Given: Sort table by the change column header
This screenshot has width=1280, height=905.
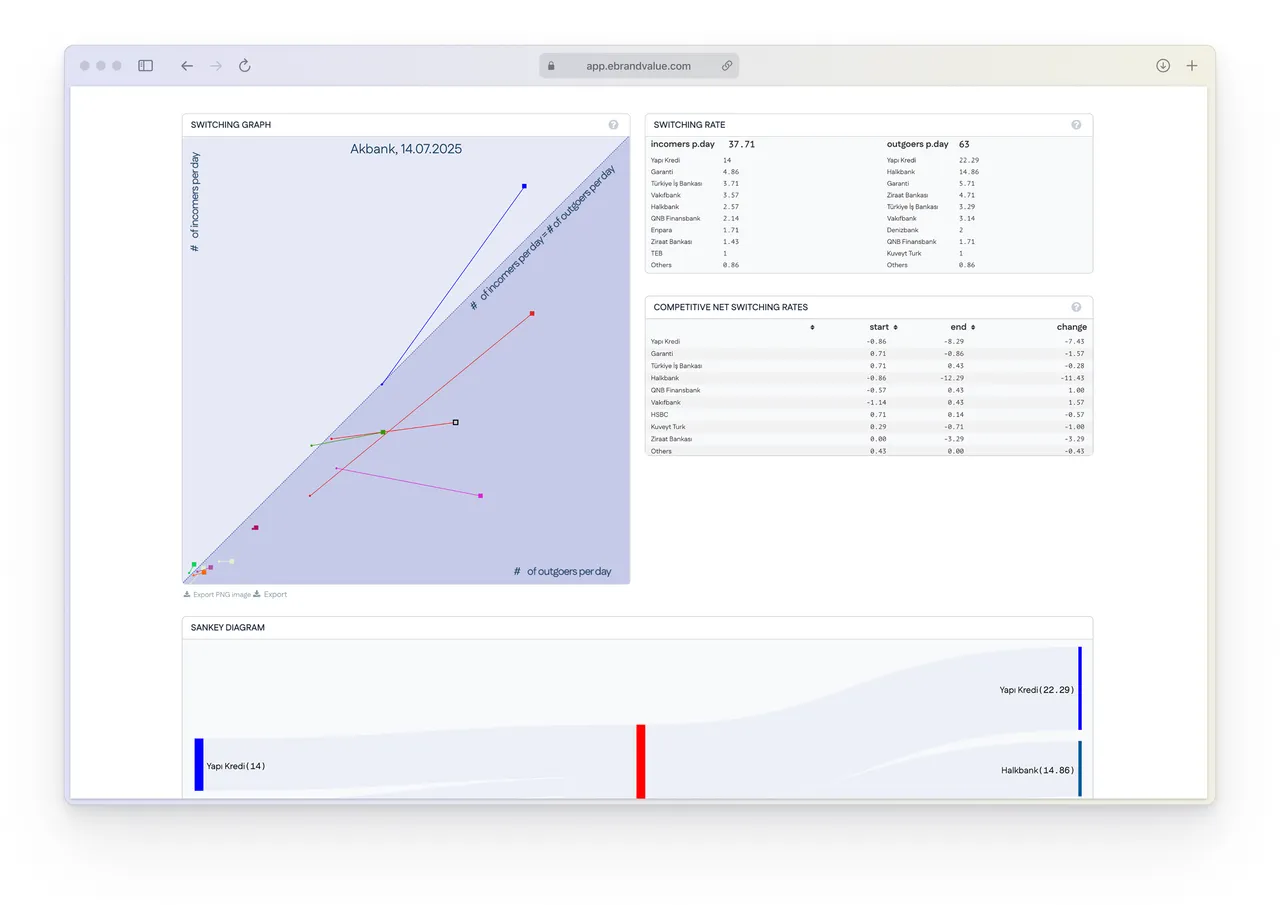Looking at the screenshot, I should 1071,327.
